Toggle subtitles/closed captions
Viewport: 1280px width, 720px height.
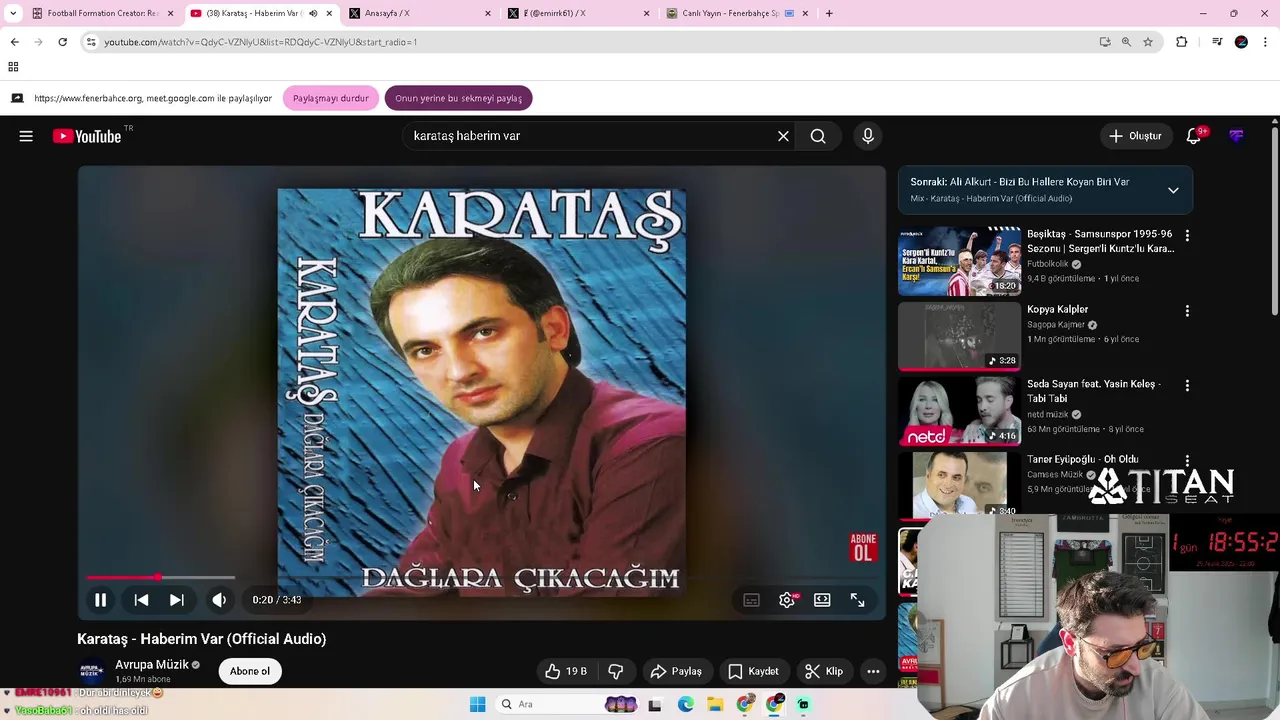tap(751, 600)
